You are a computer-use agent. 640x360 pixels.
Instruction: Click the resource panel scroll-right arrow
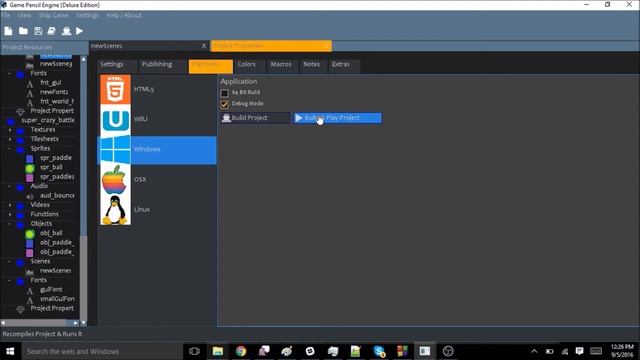coord(76,323)
